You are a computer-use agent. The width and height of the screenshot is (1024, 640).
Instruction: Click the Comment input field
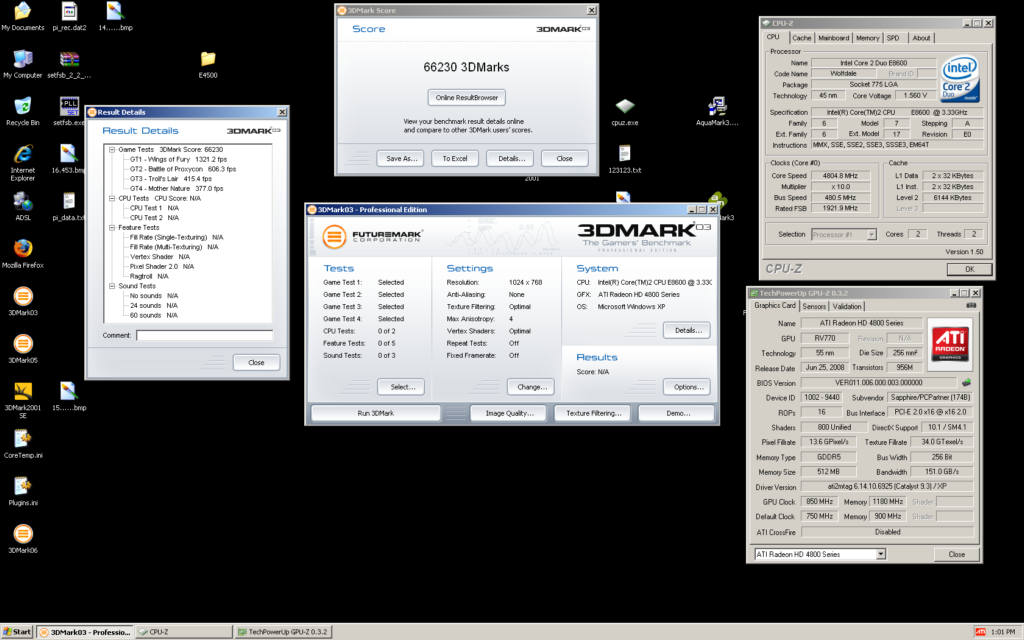click(204, 335)
